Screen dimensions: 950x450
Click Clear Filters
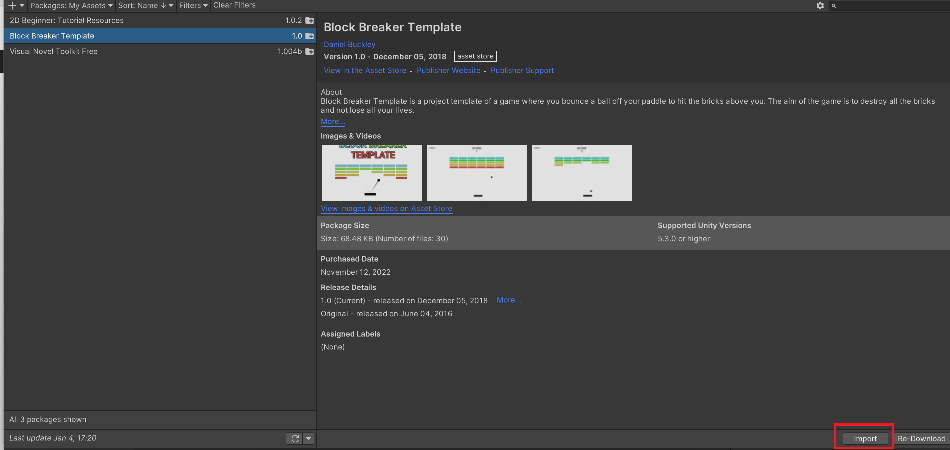(234, 5)
